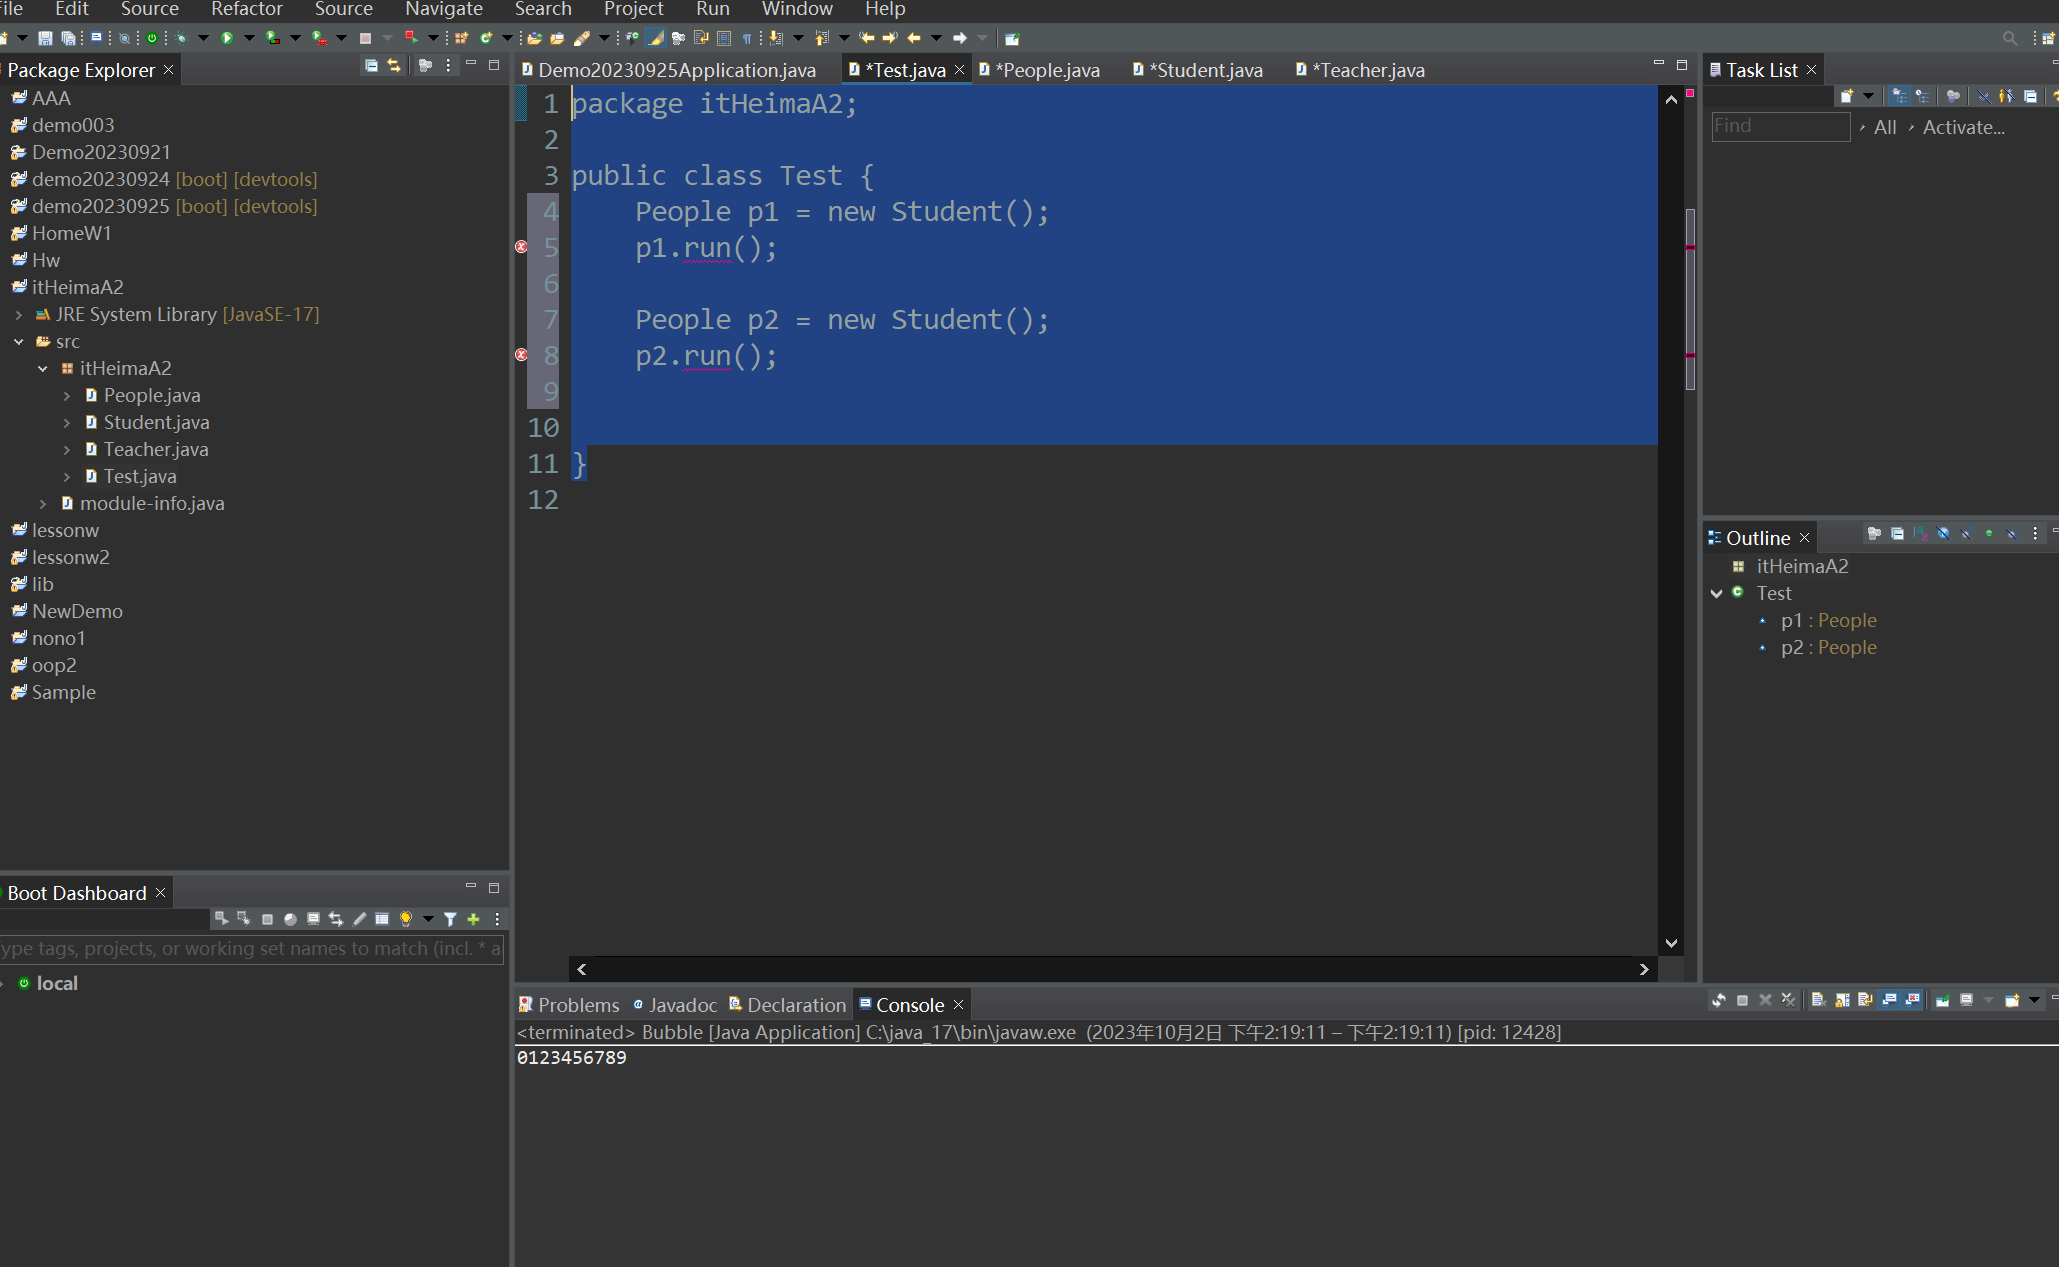Open the Problems tab

click(569, 1005)
